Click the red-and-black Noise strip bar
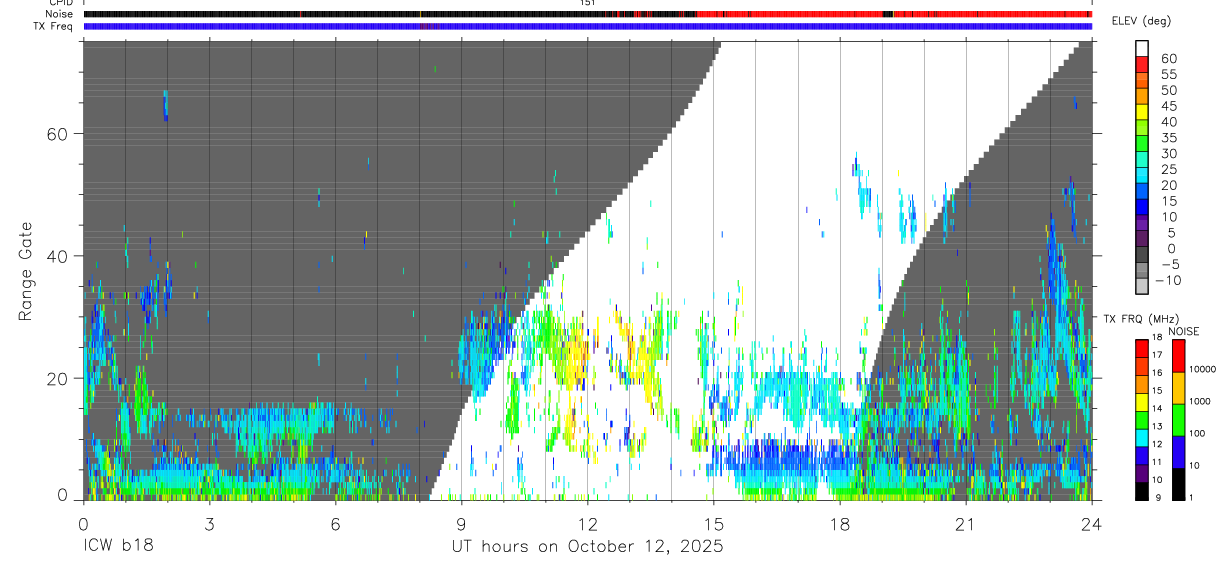The width and height of the screenshot is (1228, 567). tap(587, 14)
